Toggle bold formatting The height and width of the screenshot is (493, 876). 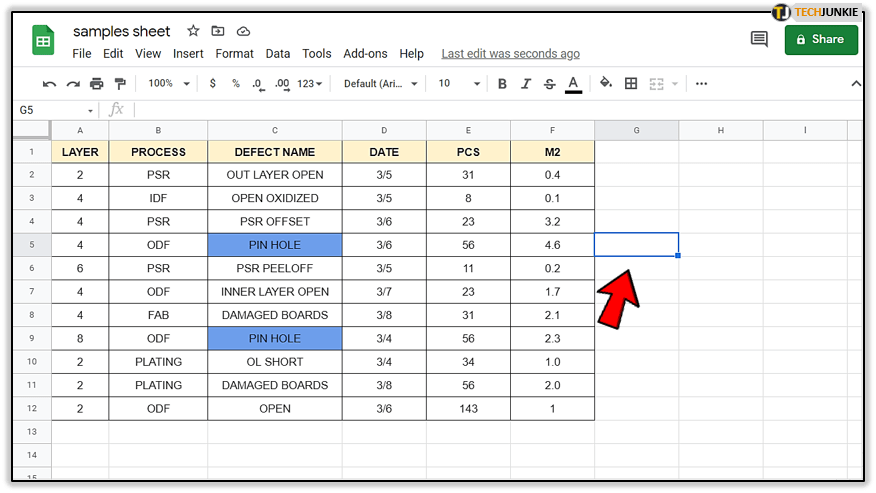(502, 84)
